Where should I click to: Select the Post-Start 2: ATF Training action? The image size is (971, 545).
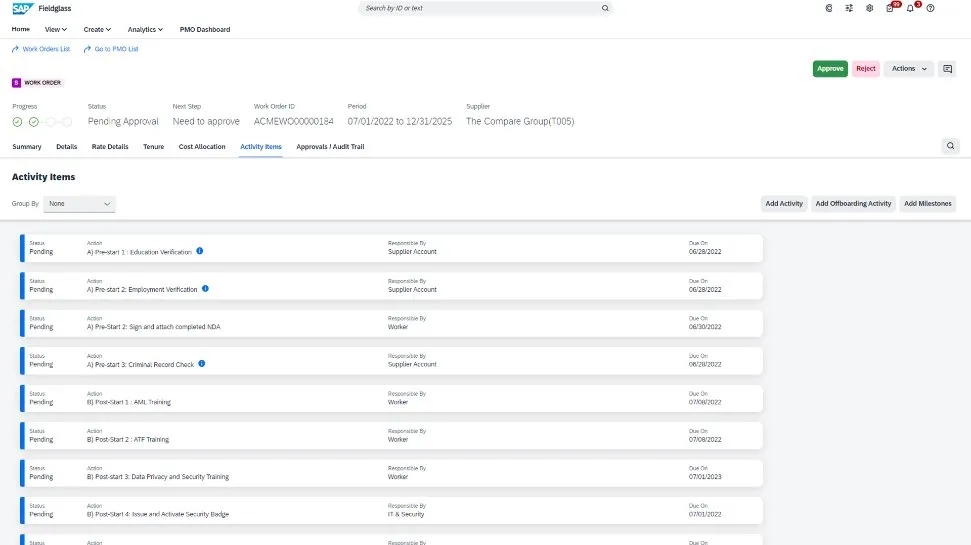click(x=128, y=440)
